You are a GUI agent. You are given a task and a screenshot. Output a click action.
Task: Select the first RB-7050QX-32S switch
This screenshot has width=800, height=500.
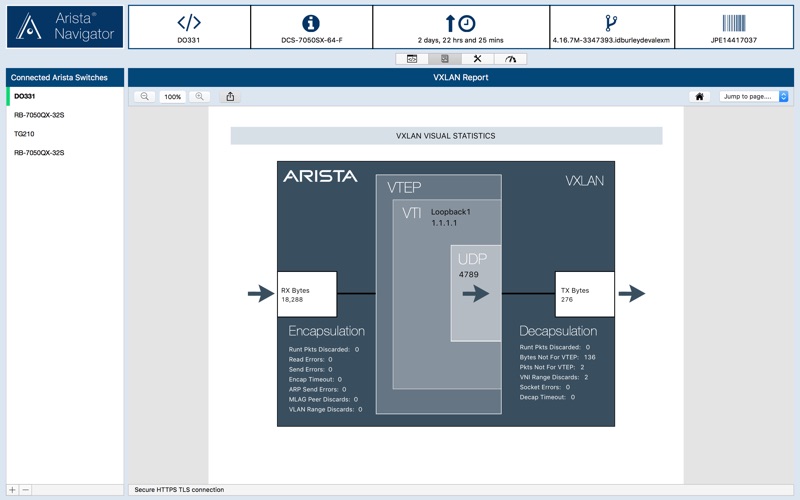[x=65, y=115]
